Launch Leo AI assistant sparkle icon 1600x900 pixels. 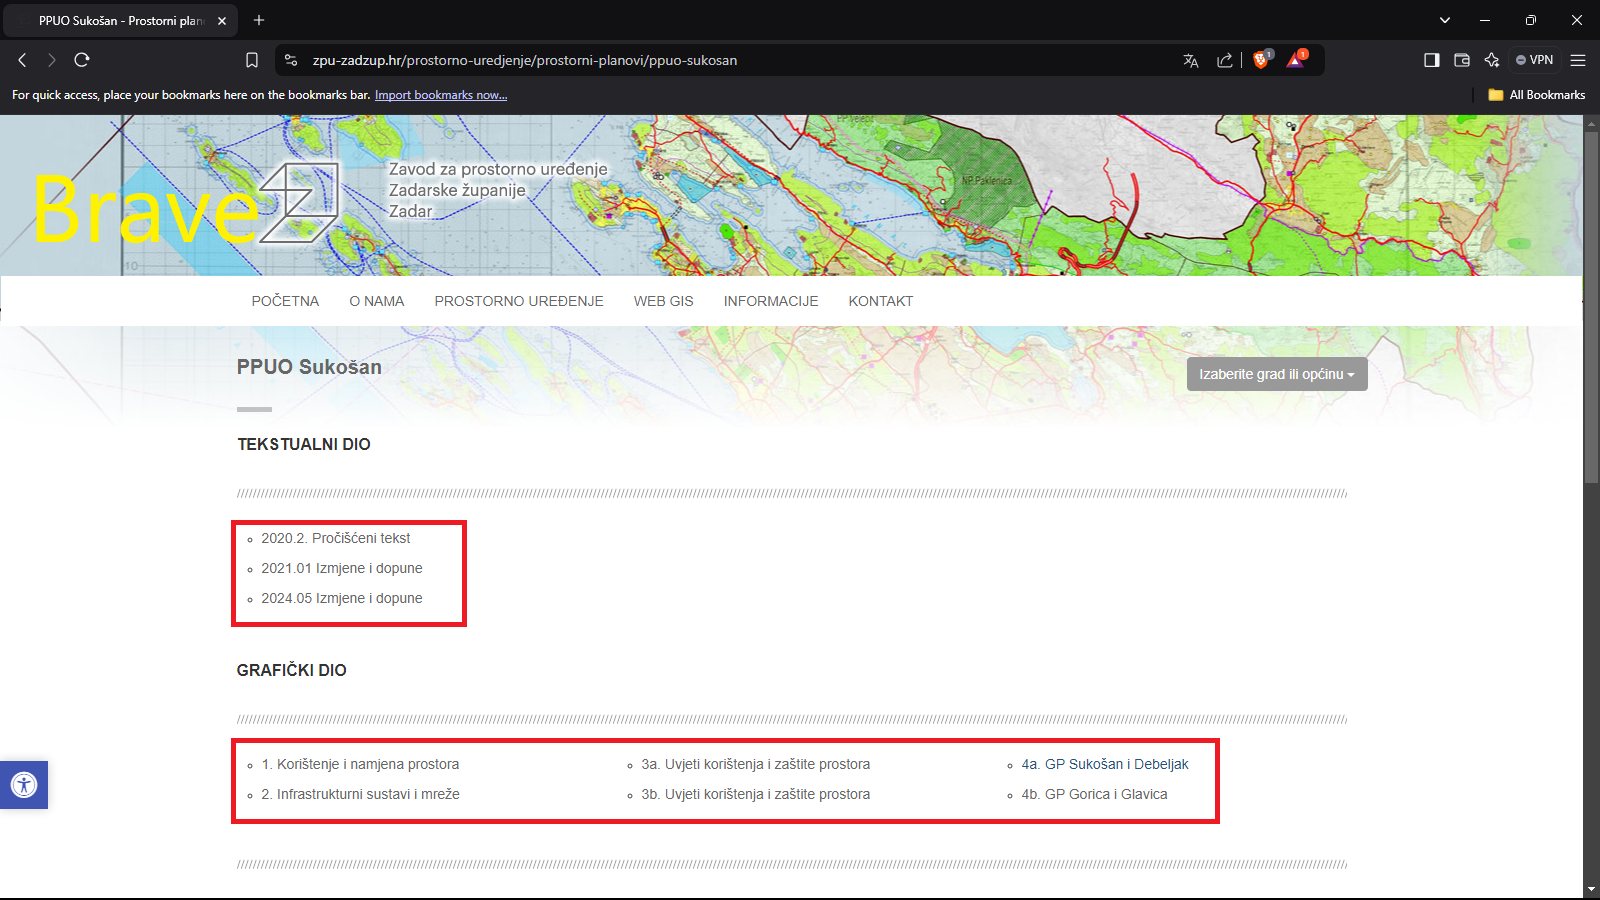1492,60
